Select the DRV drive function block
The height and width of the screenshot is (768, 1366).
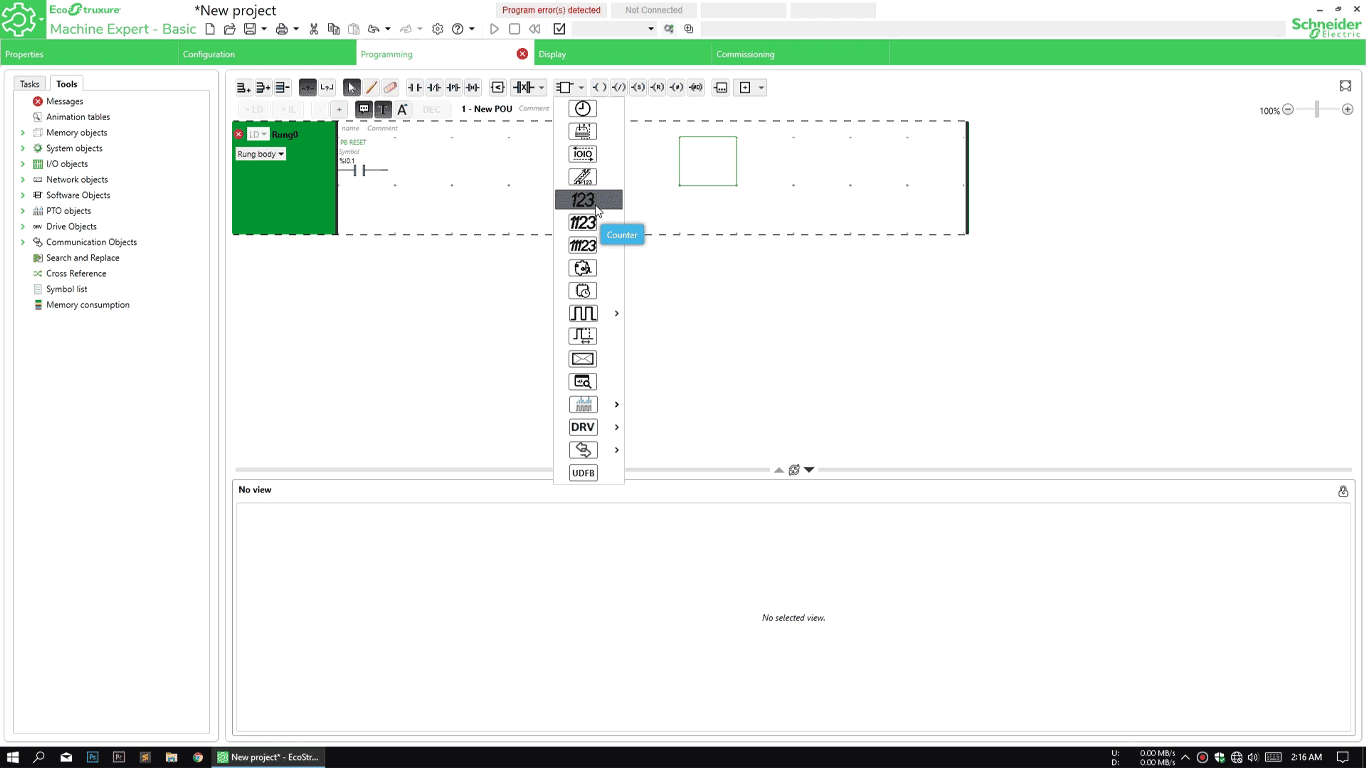click(x=583, y=427)
